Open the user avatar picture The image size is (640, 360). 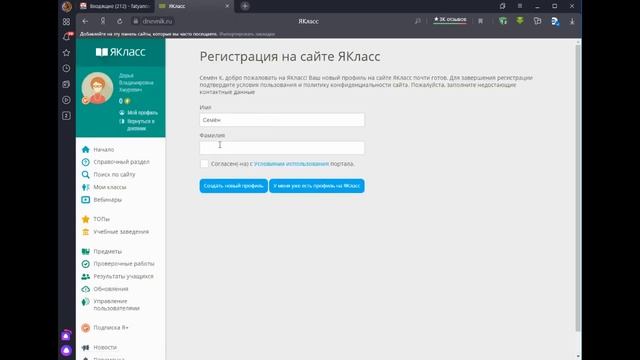pyautogui.click(x=97, y=88)
